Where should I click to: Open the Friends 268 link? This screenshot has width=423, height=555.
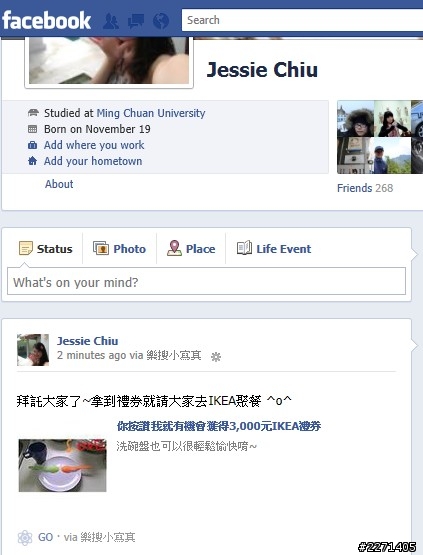[x=365, y=188]
